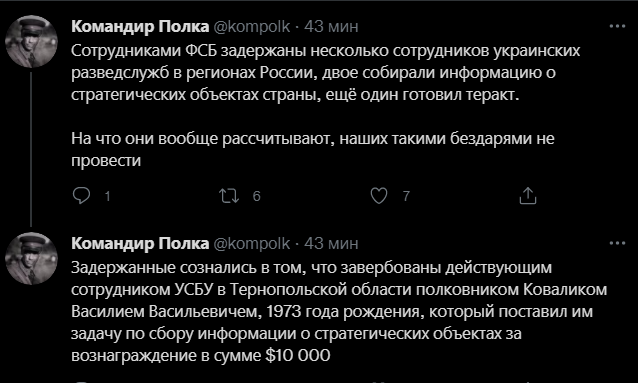Open Командир Полка profile from second tweet name
638x383 pixels.
click(140, 243)
